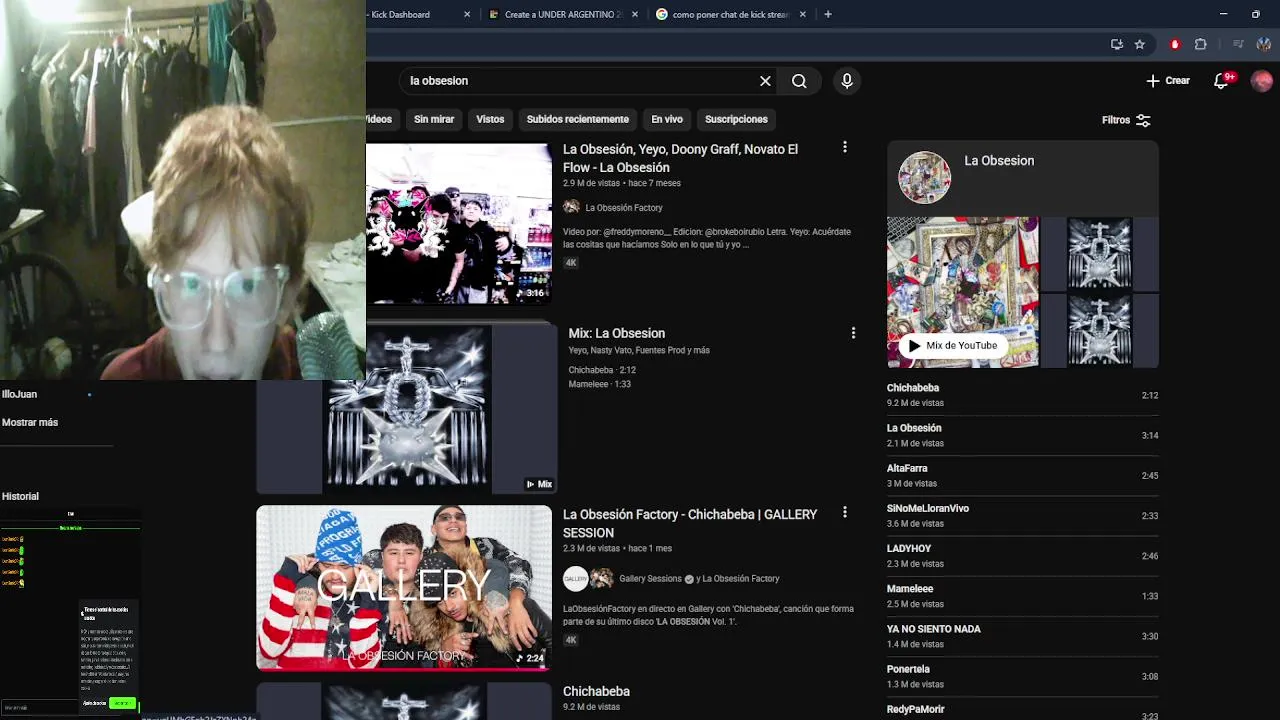
Task: Open the browser media controls icon
Action: click(x=1238, y=44)
